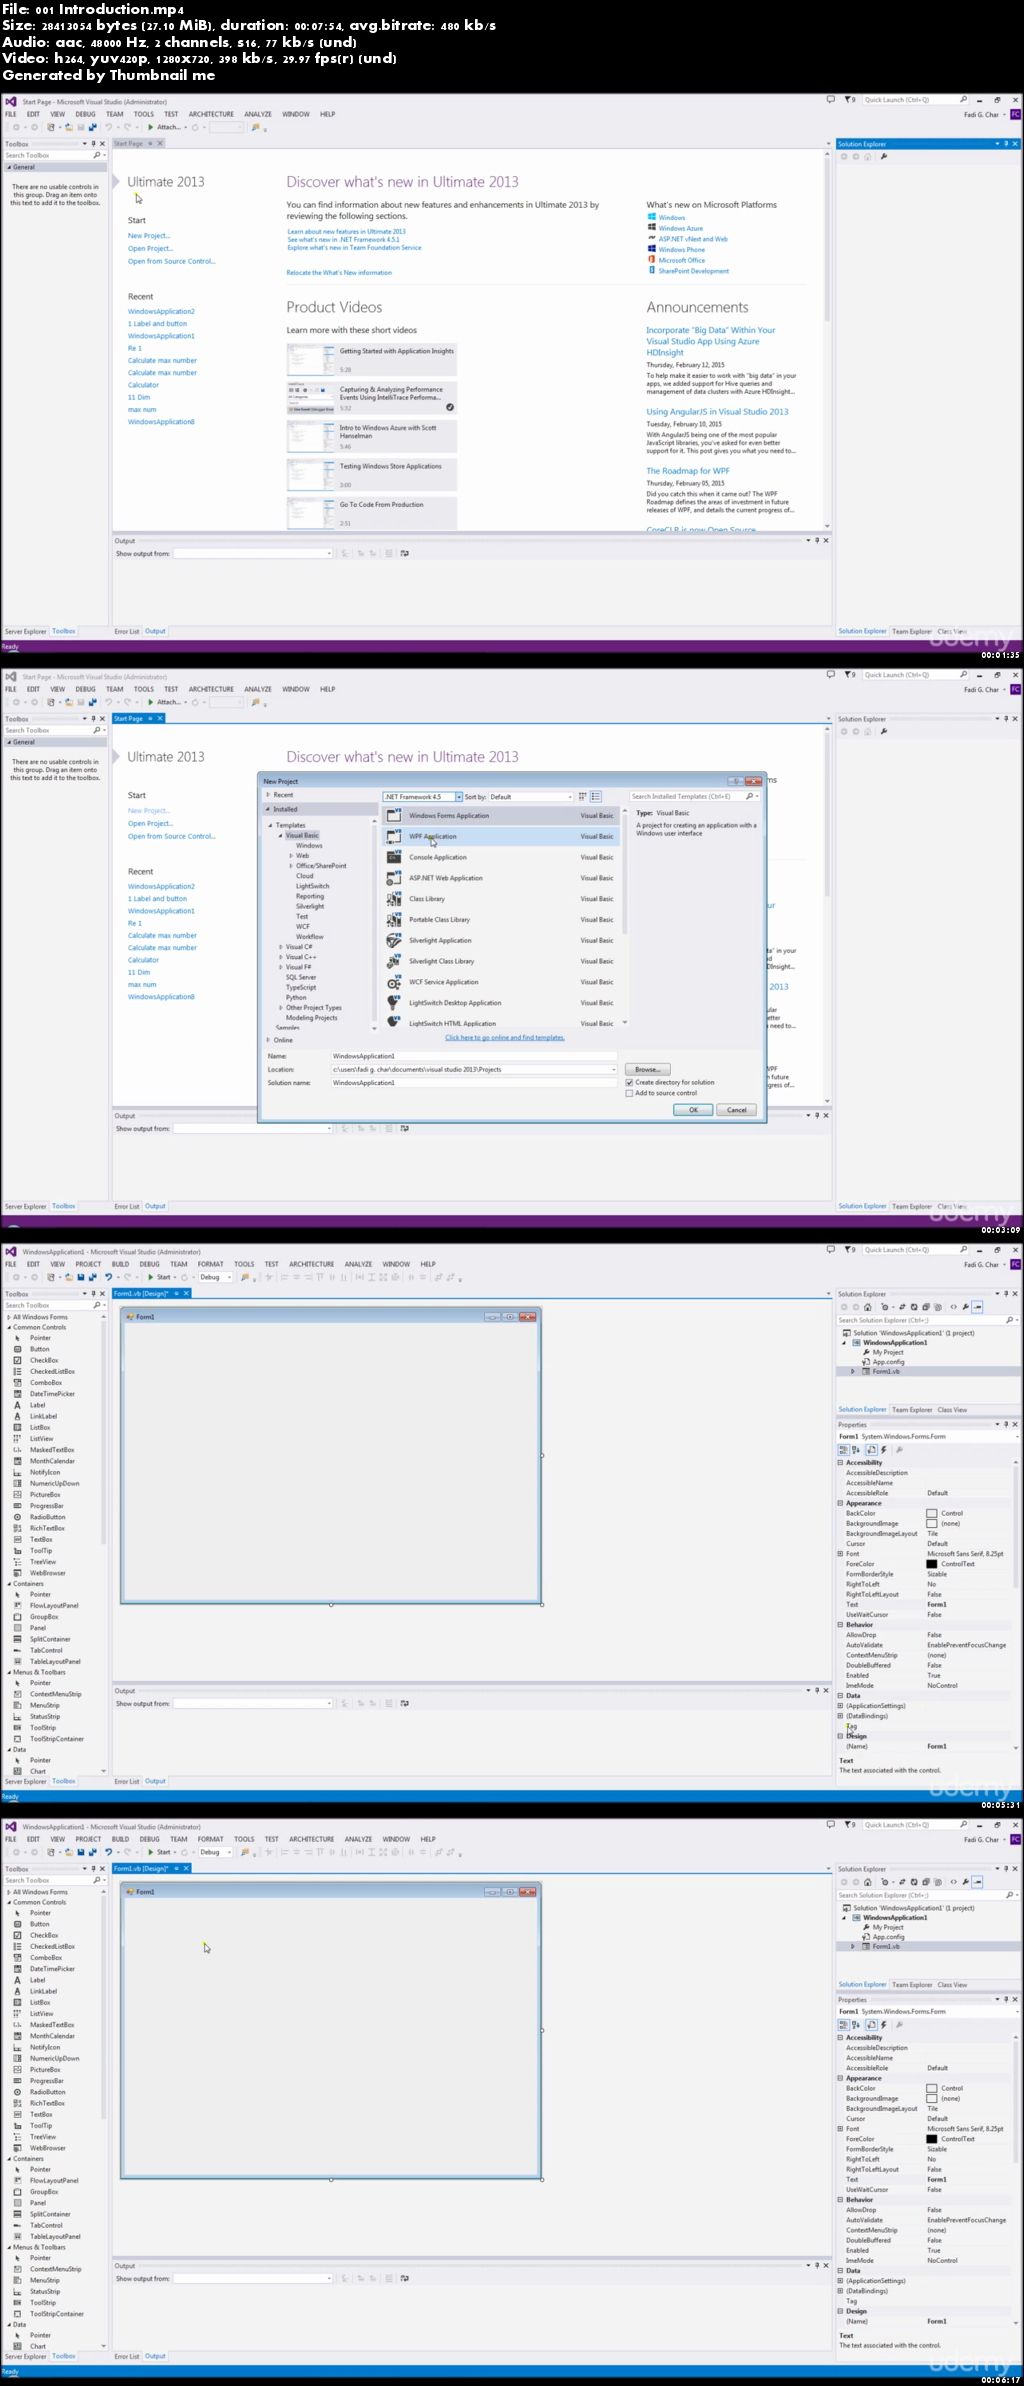Open ARCHITECTURE menu in 00:01:35 frame
1024x2386 pixels.
(x=211, y=114)
